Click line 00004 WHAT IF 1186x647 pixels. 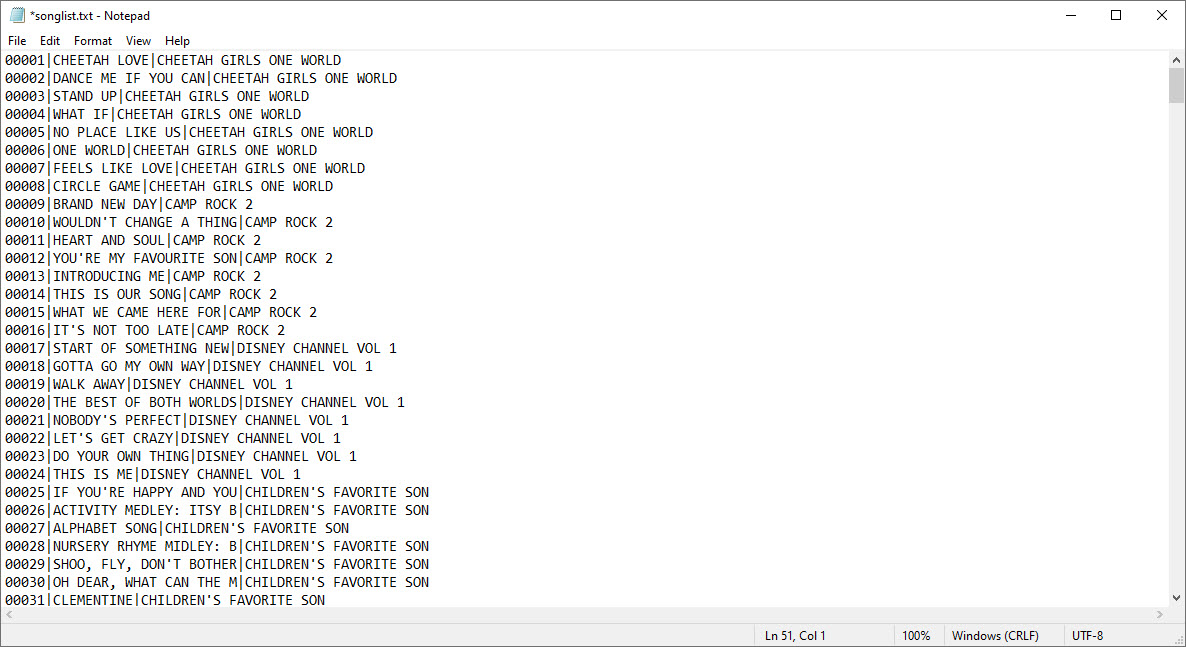(153, 114)
